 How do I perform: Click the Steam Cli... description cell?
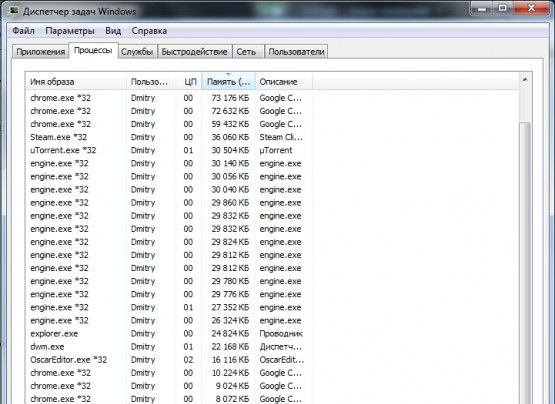pyautogui.click(x=281, y=137)
